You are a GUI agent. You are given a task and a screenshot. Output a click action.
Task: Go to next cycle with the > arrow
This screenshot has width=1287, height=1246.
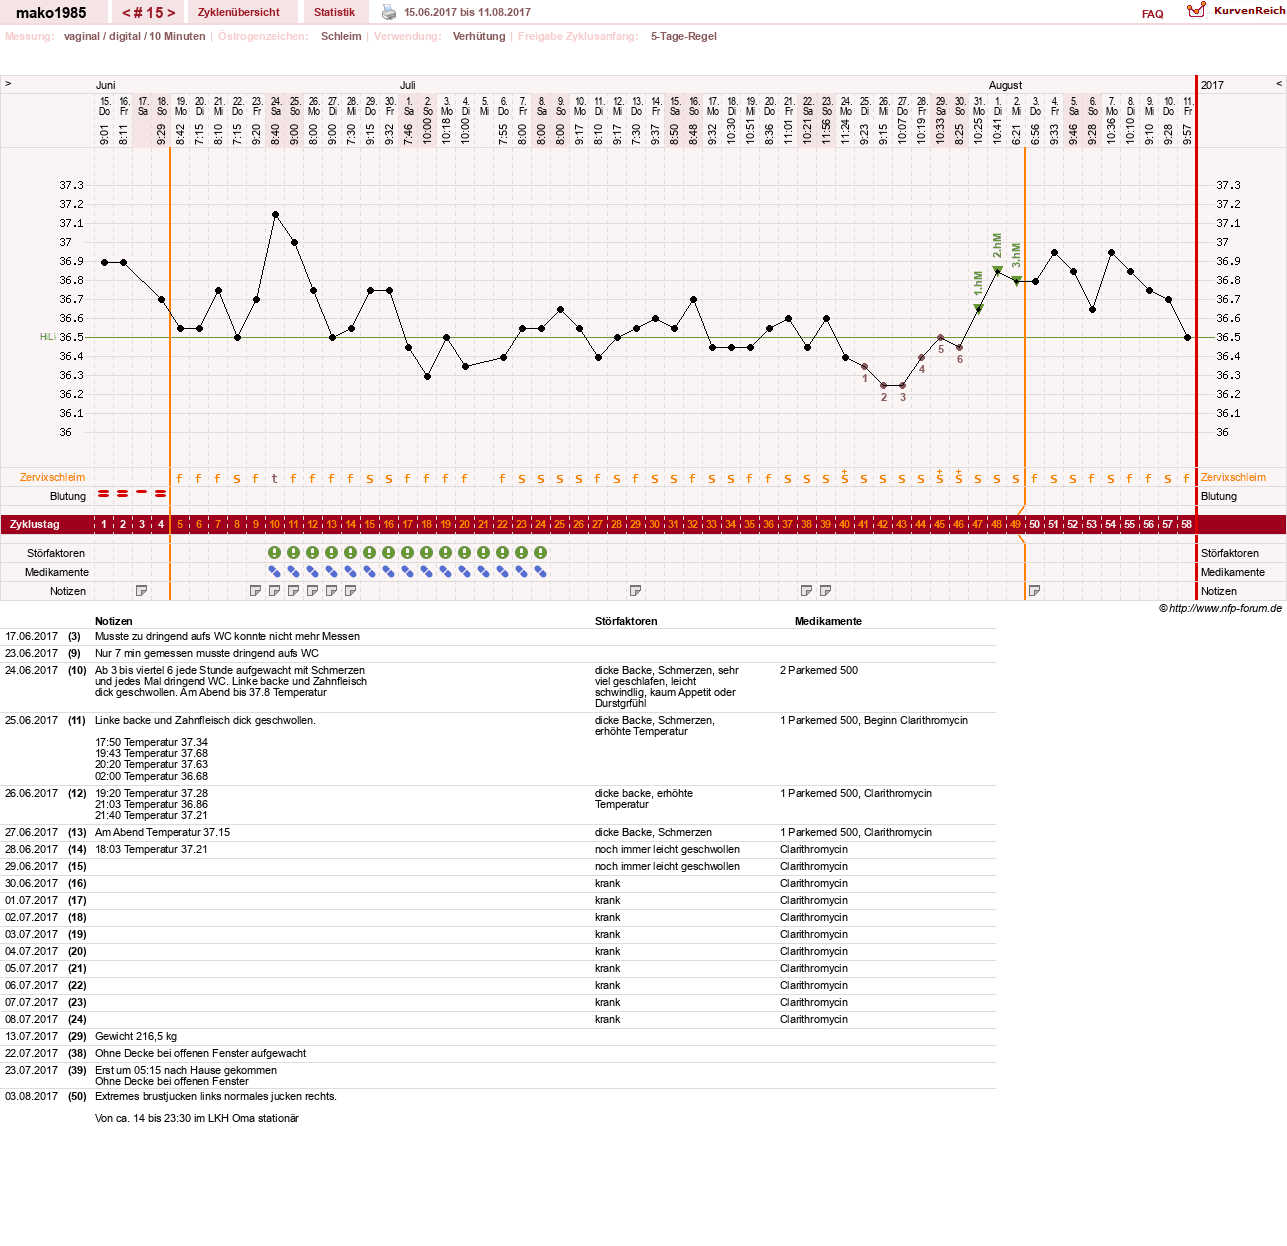171,13
